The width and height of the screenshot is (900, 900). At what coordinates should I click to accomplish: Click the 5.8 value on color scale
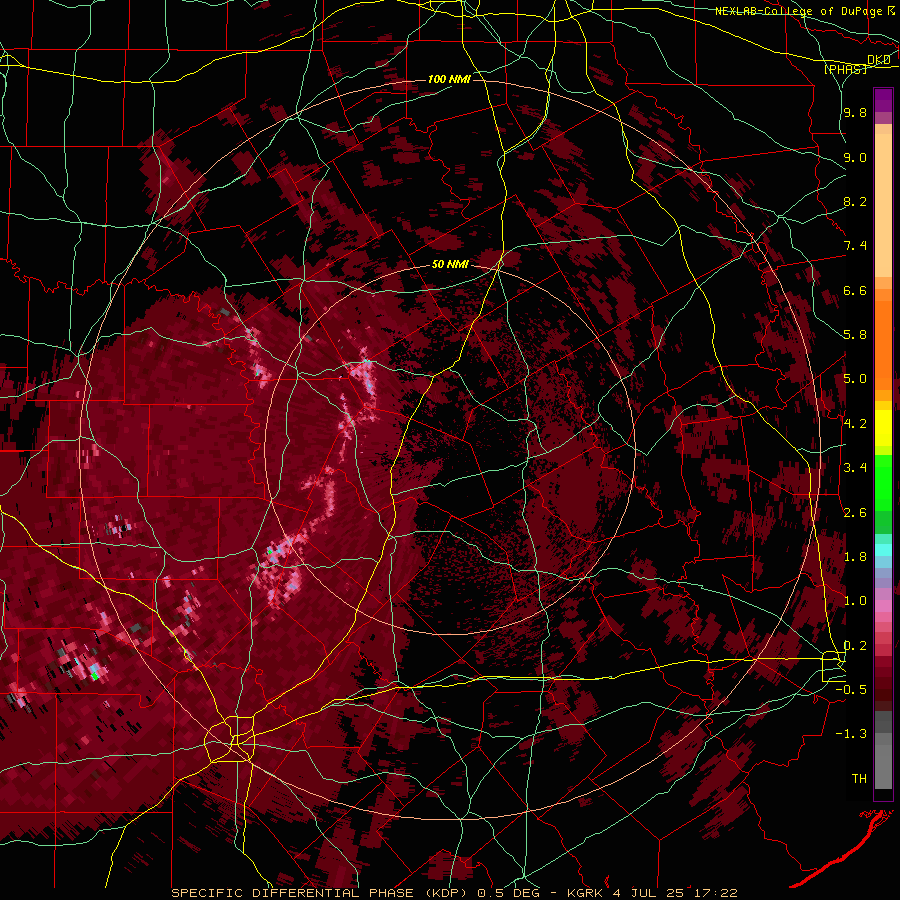(855, 335)
